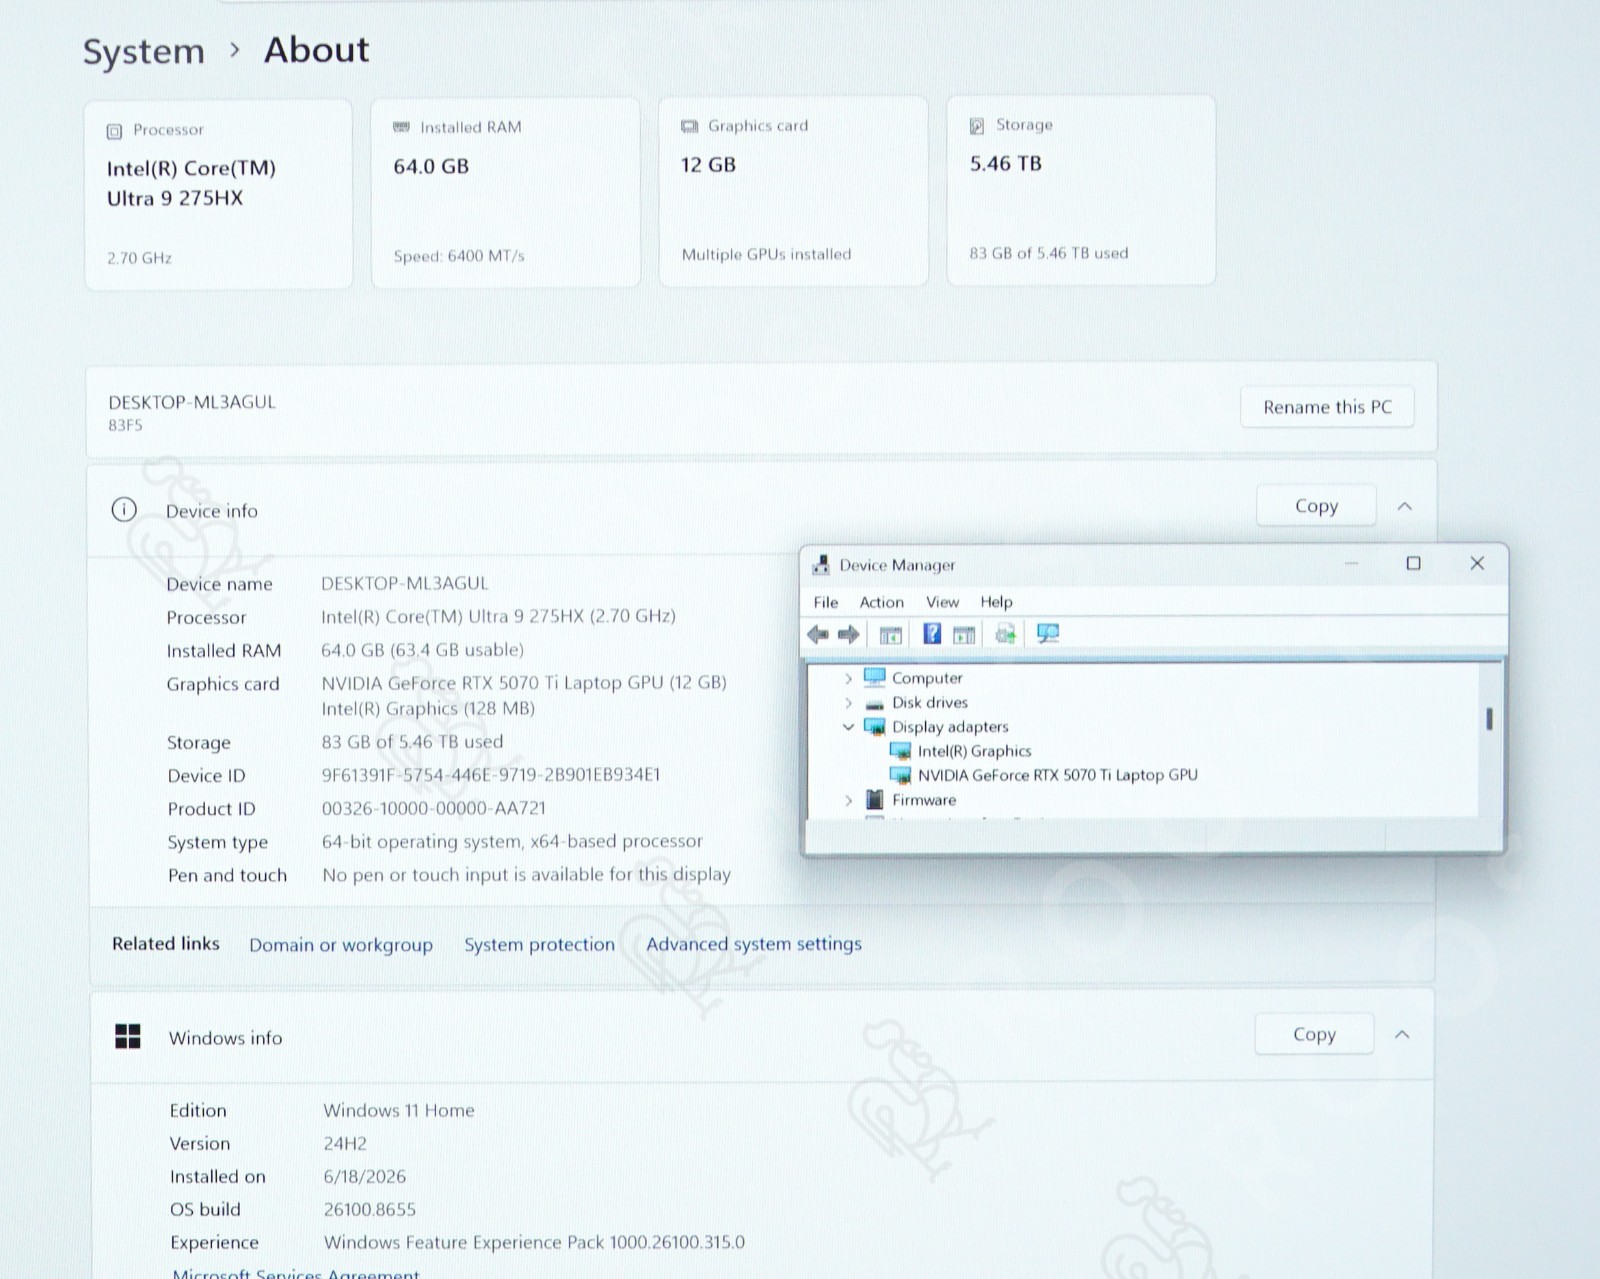Click the "Windows Feature Experience Pack 1000.26100.315.0" value
This screenshot has height=1279, width=1600.
click(x=534, y=1243)
